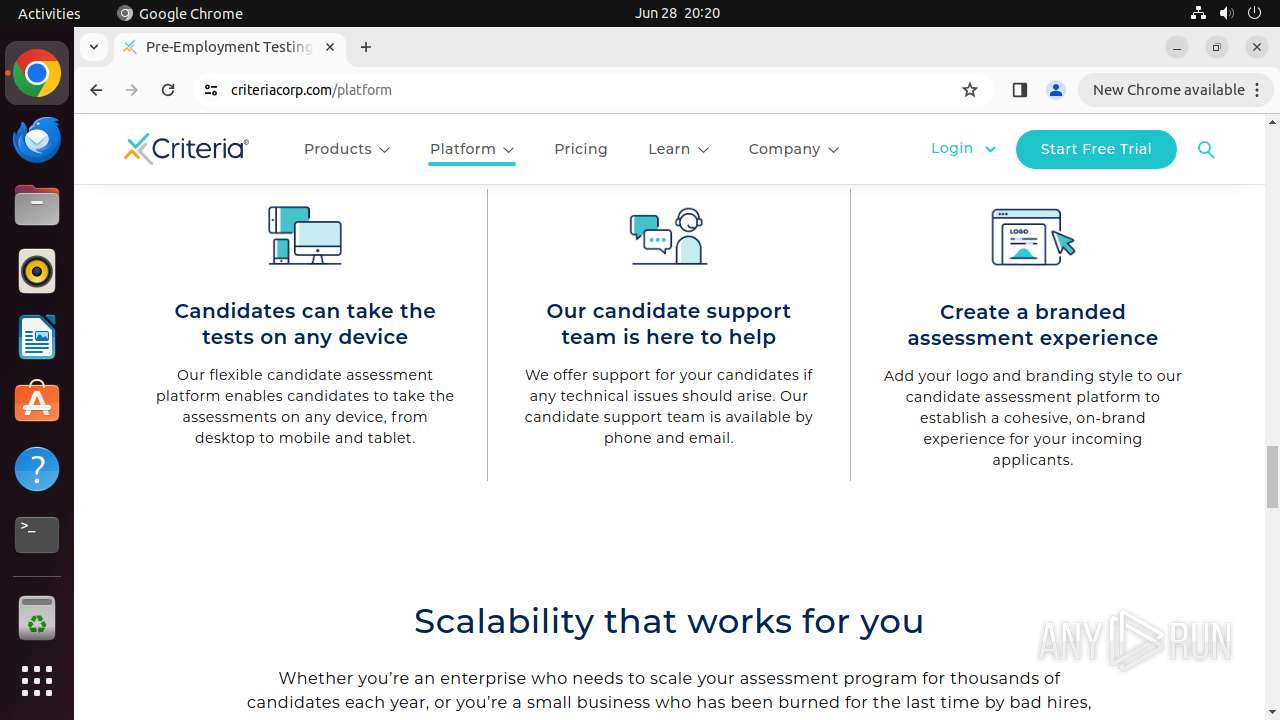Open Activities overview
1280x720 pixels.
pyautogui.click(x=49, y=13)
